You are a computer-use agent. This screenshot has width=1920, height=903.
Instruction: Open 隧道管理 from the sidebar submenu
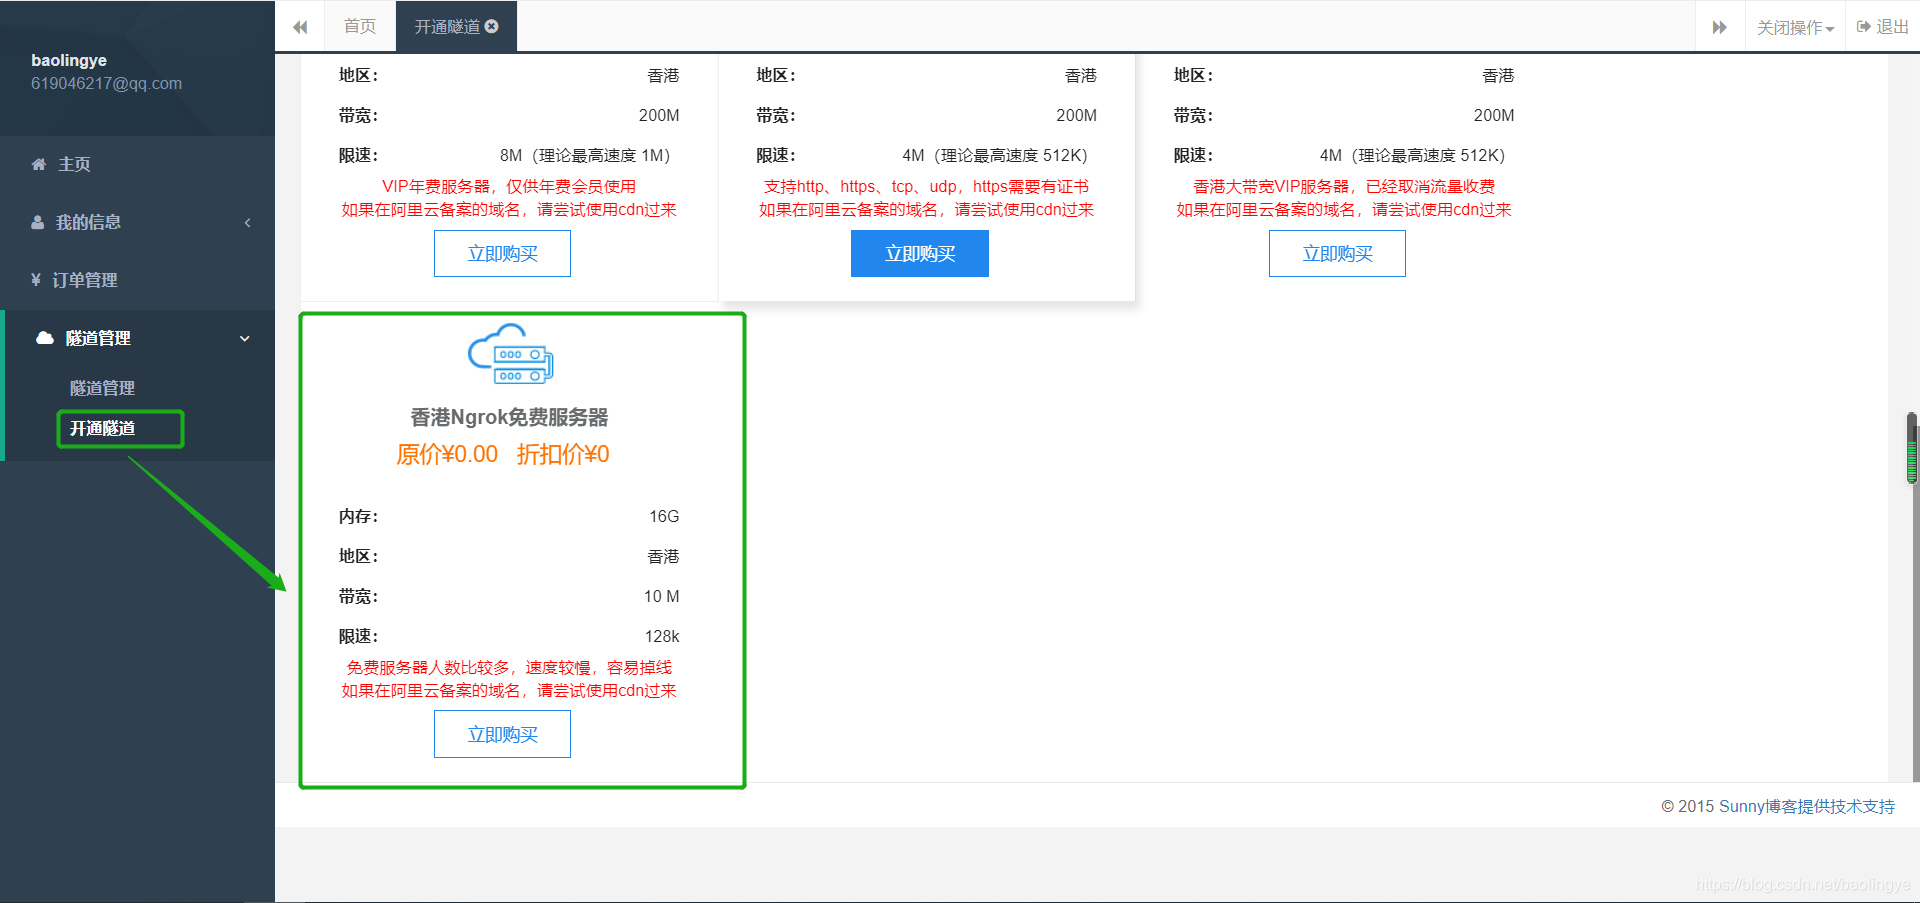coord(101,387)
